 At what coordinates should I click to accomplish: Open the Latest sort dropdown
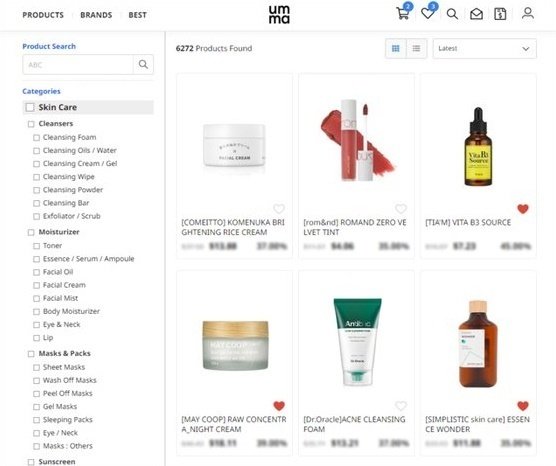pos(484,49)
